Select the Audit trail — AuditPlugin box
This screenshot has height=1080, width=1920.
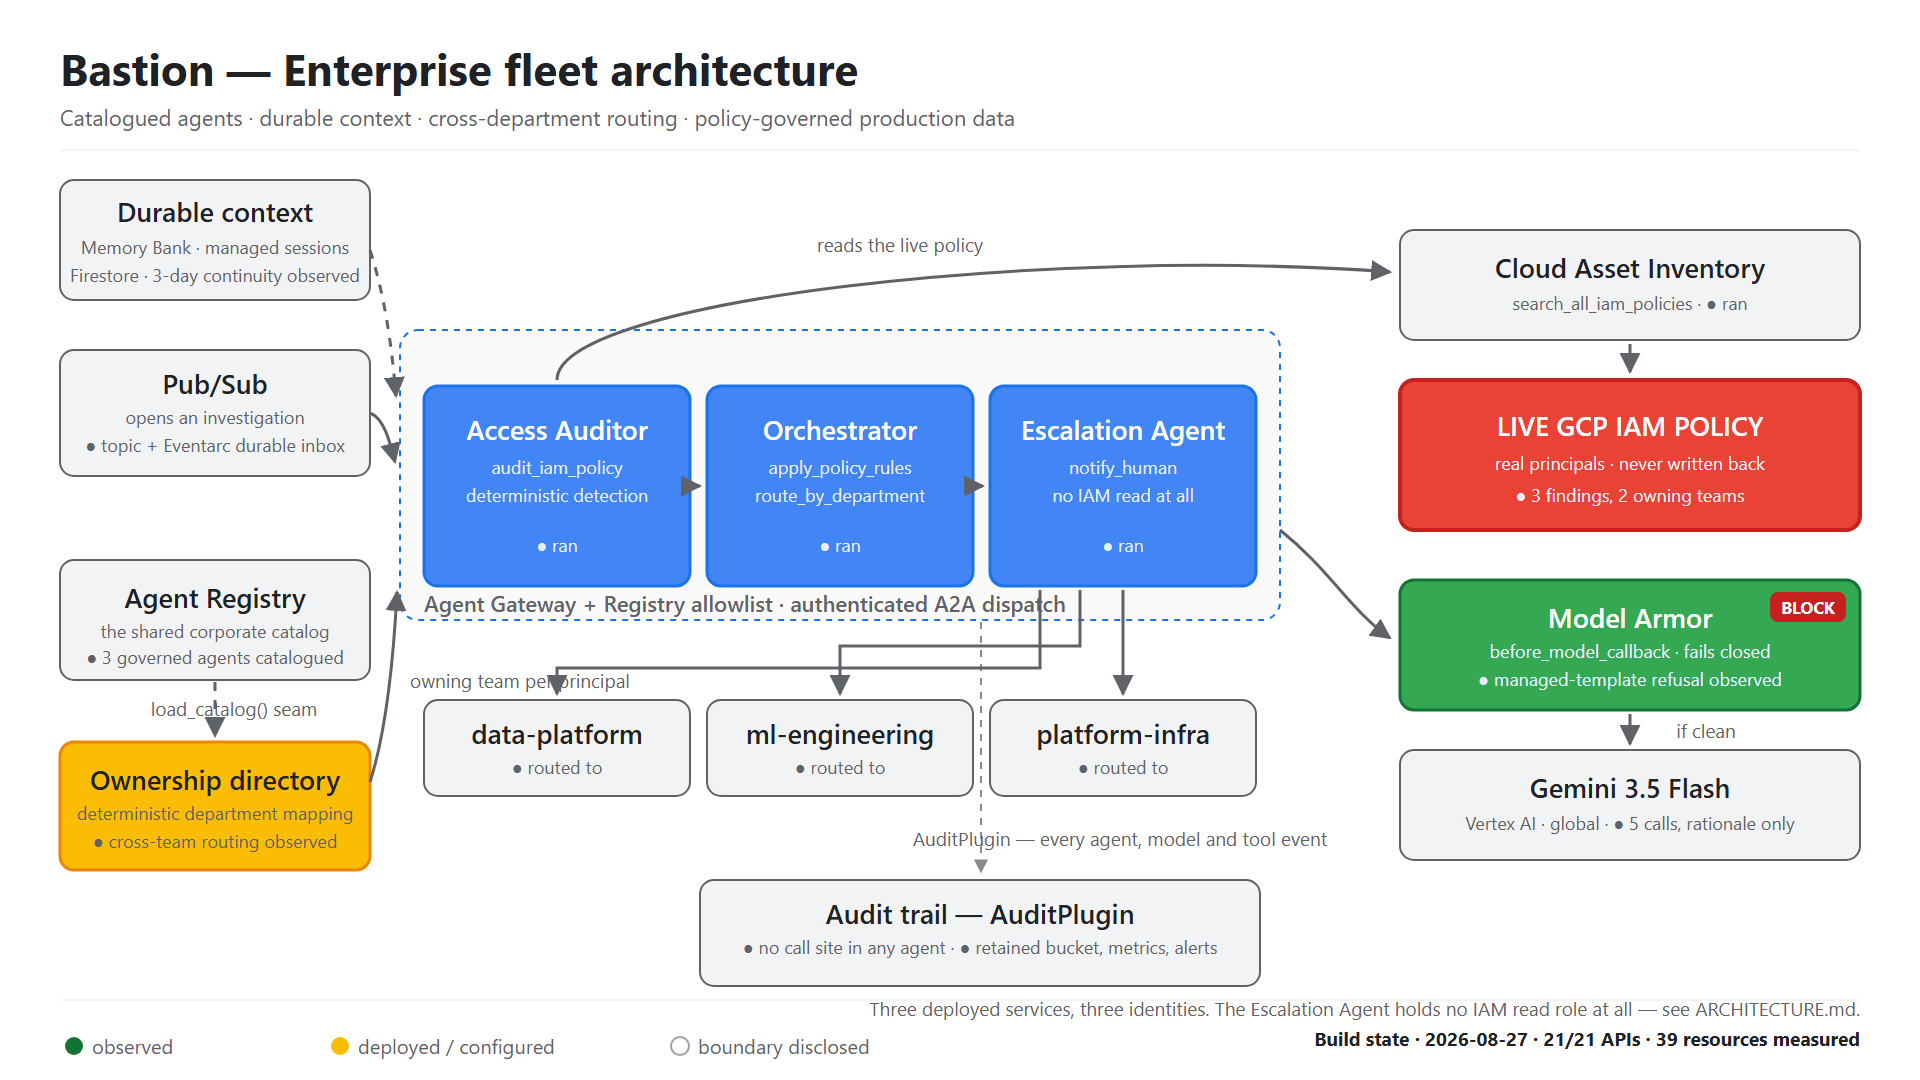click(x=980, y=933)
